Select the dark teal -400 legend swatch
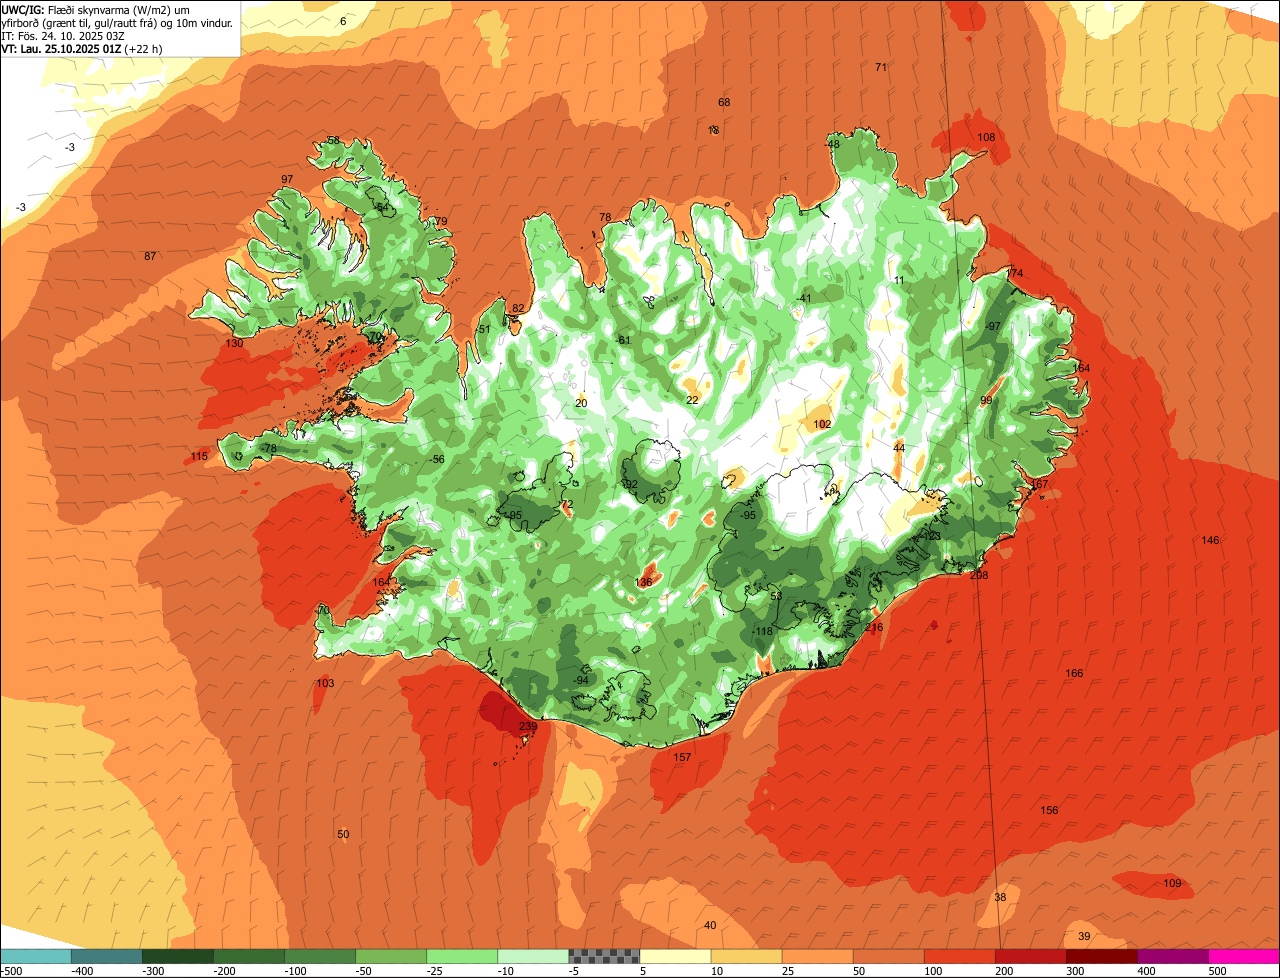 point(106,956)
